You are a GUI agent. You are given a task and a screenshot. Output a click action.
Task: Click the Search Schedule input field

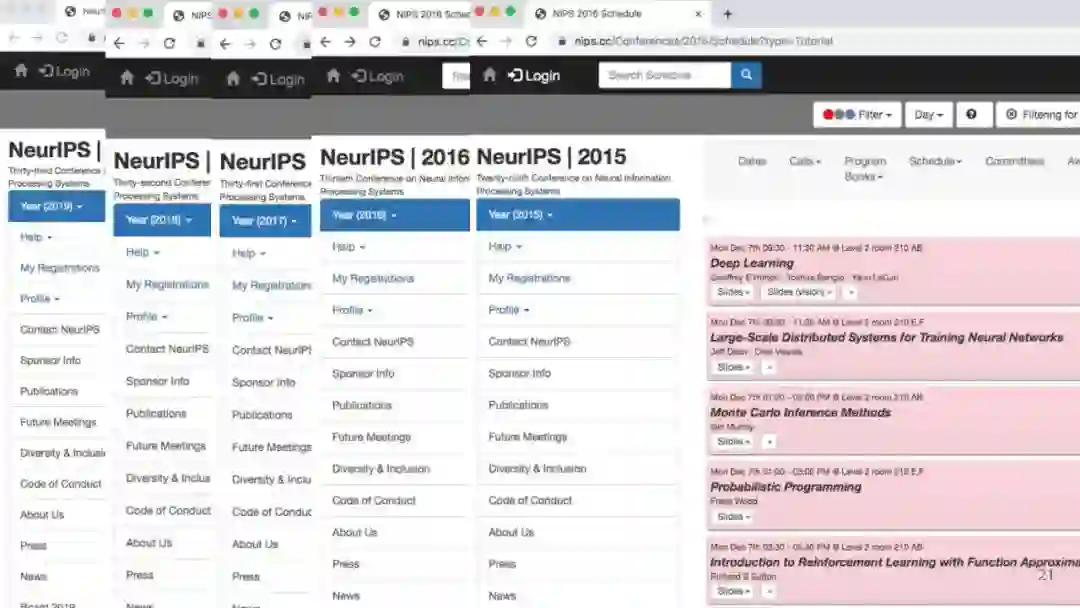pos(665,74)
